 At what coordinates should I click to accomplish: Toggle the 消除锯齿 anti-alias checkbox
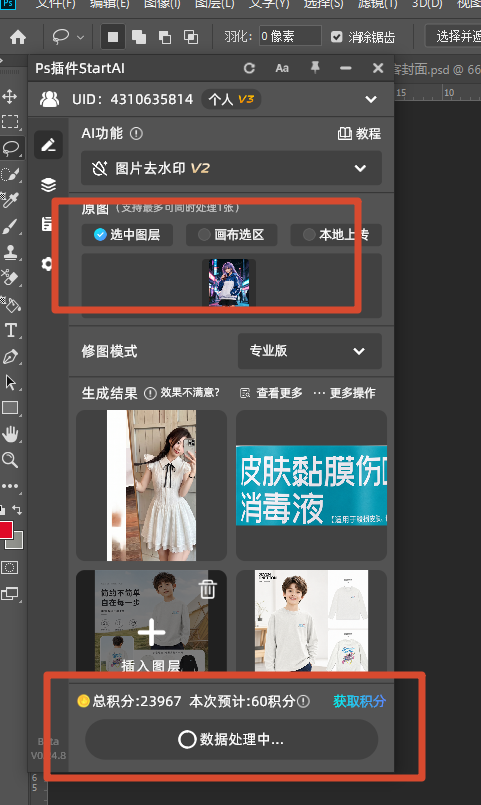pos(337,37)
